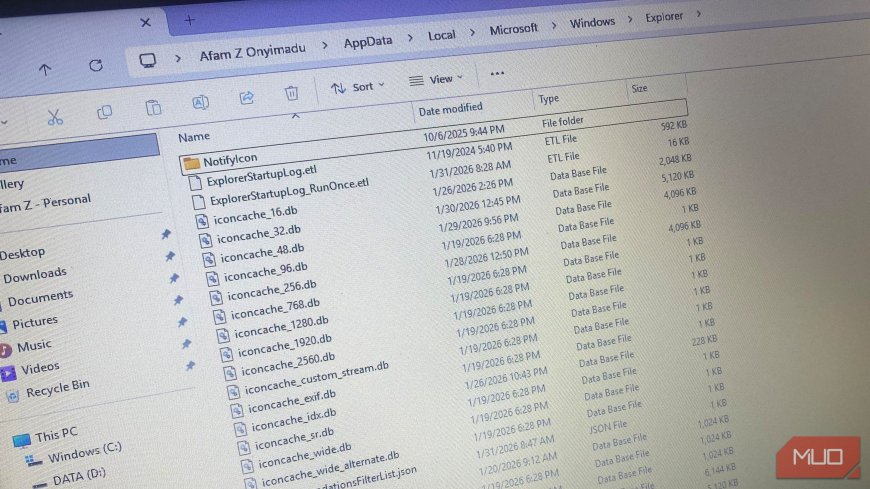Go to AppData breadcrumb
Screen dimensions: 870x489
coord(368,42)
